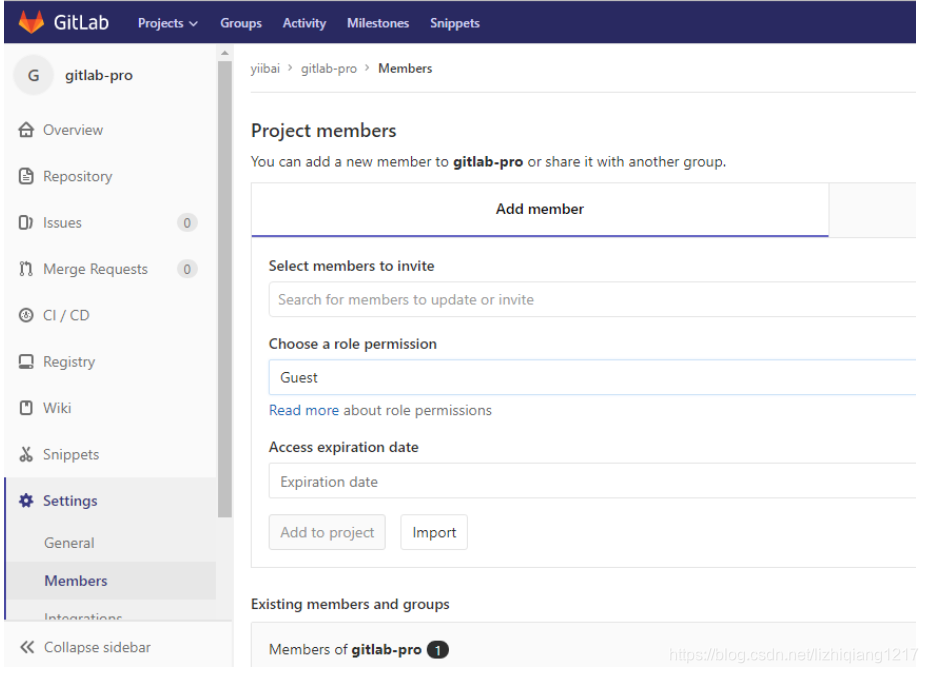The height and width of the screenshot is (673, 928).
Task: Click the Repository file icon
Action: pos(26,176)
